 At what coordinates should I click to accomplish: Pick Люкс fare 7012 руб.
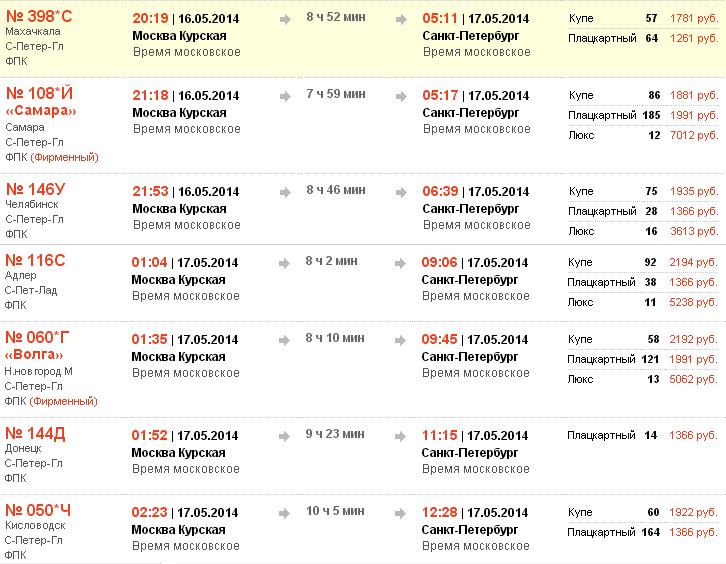[x=694, y=135]
